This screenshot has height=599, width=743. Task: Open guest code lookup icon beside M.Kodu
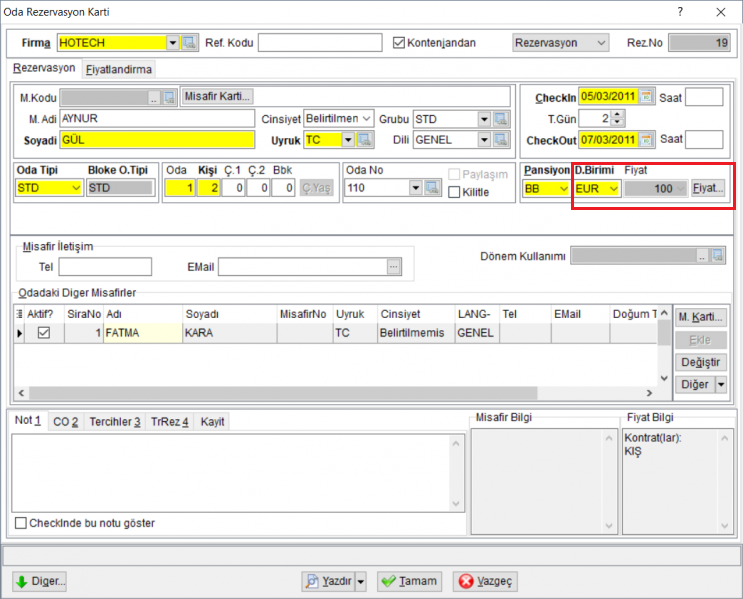(169, 98)
